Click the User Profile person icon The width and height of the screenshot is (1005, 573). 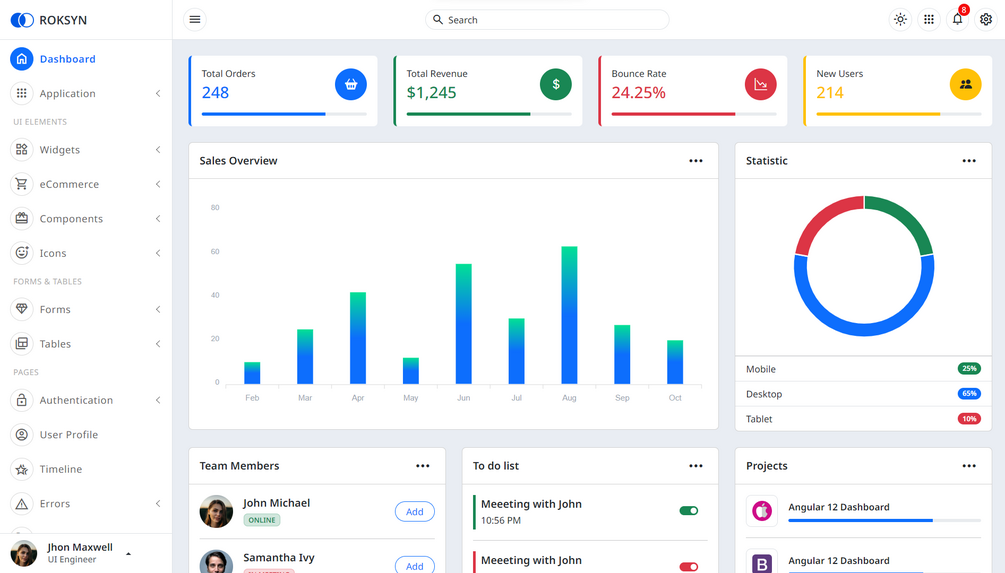pyautogui.click(x=22, y=435)
